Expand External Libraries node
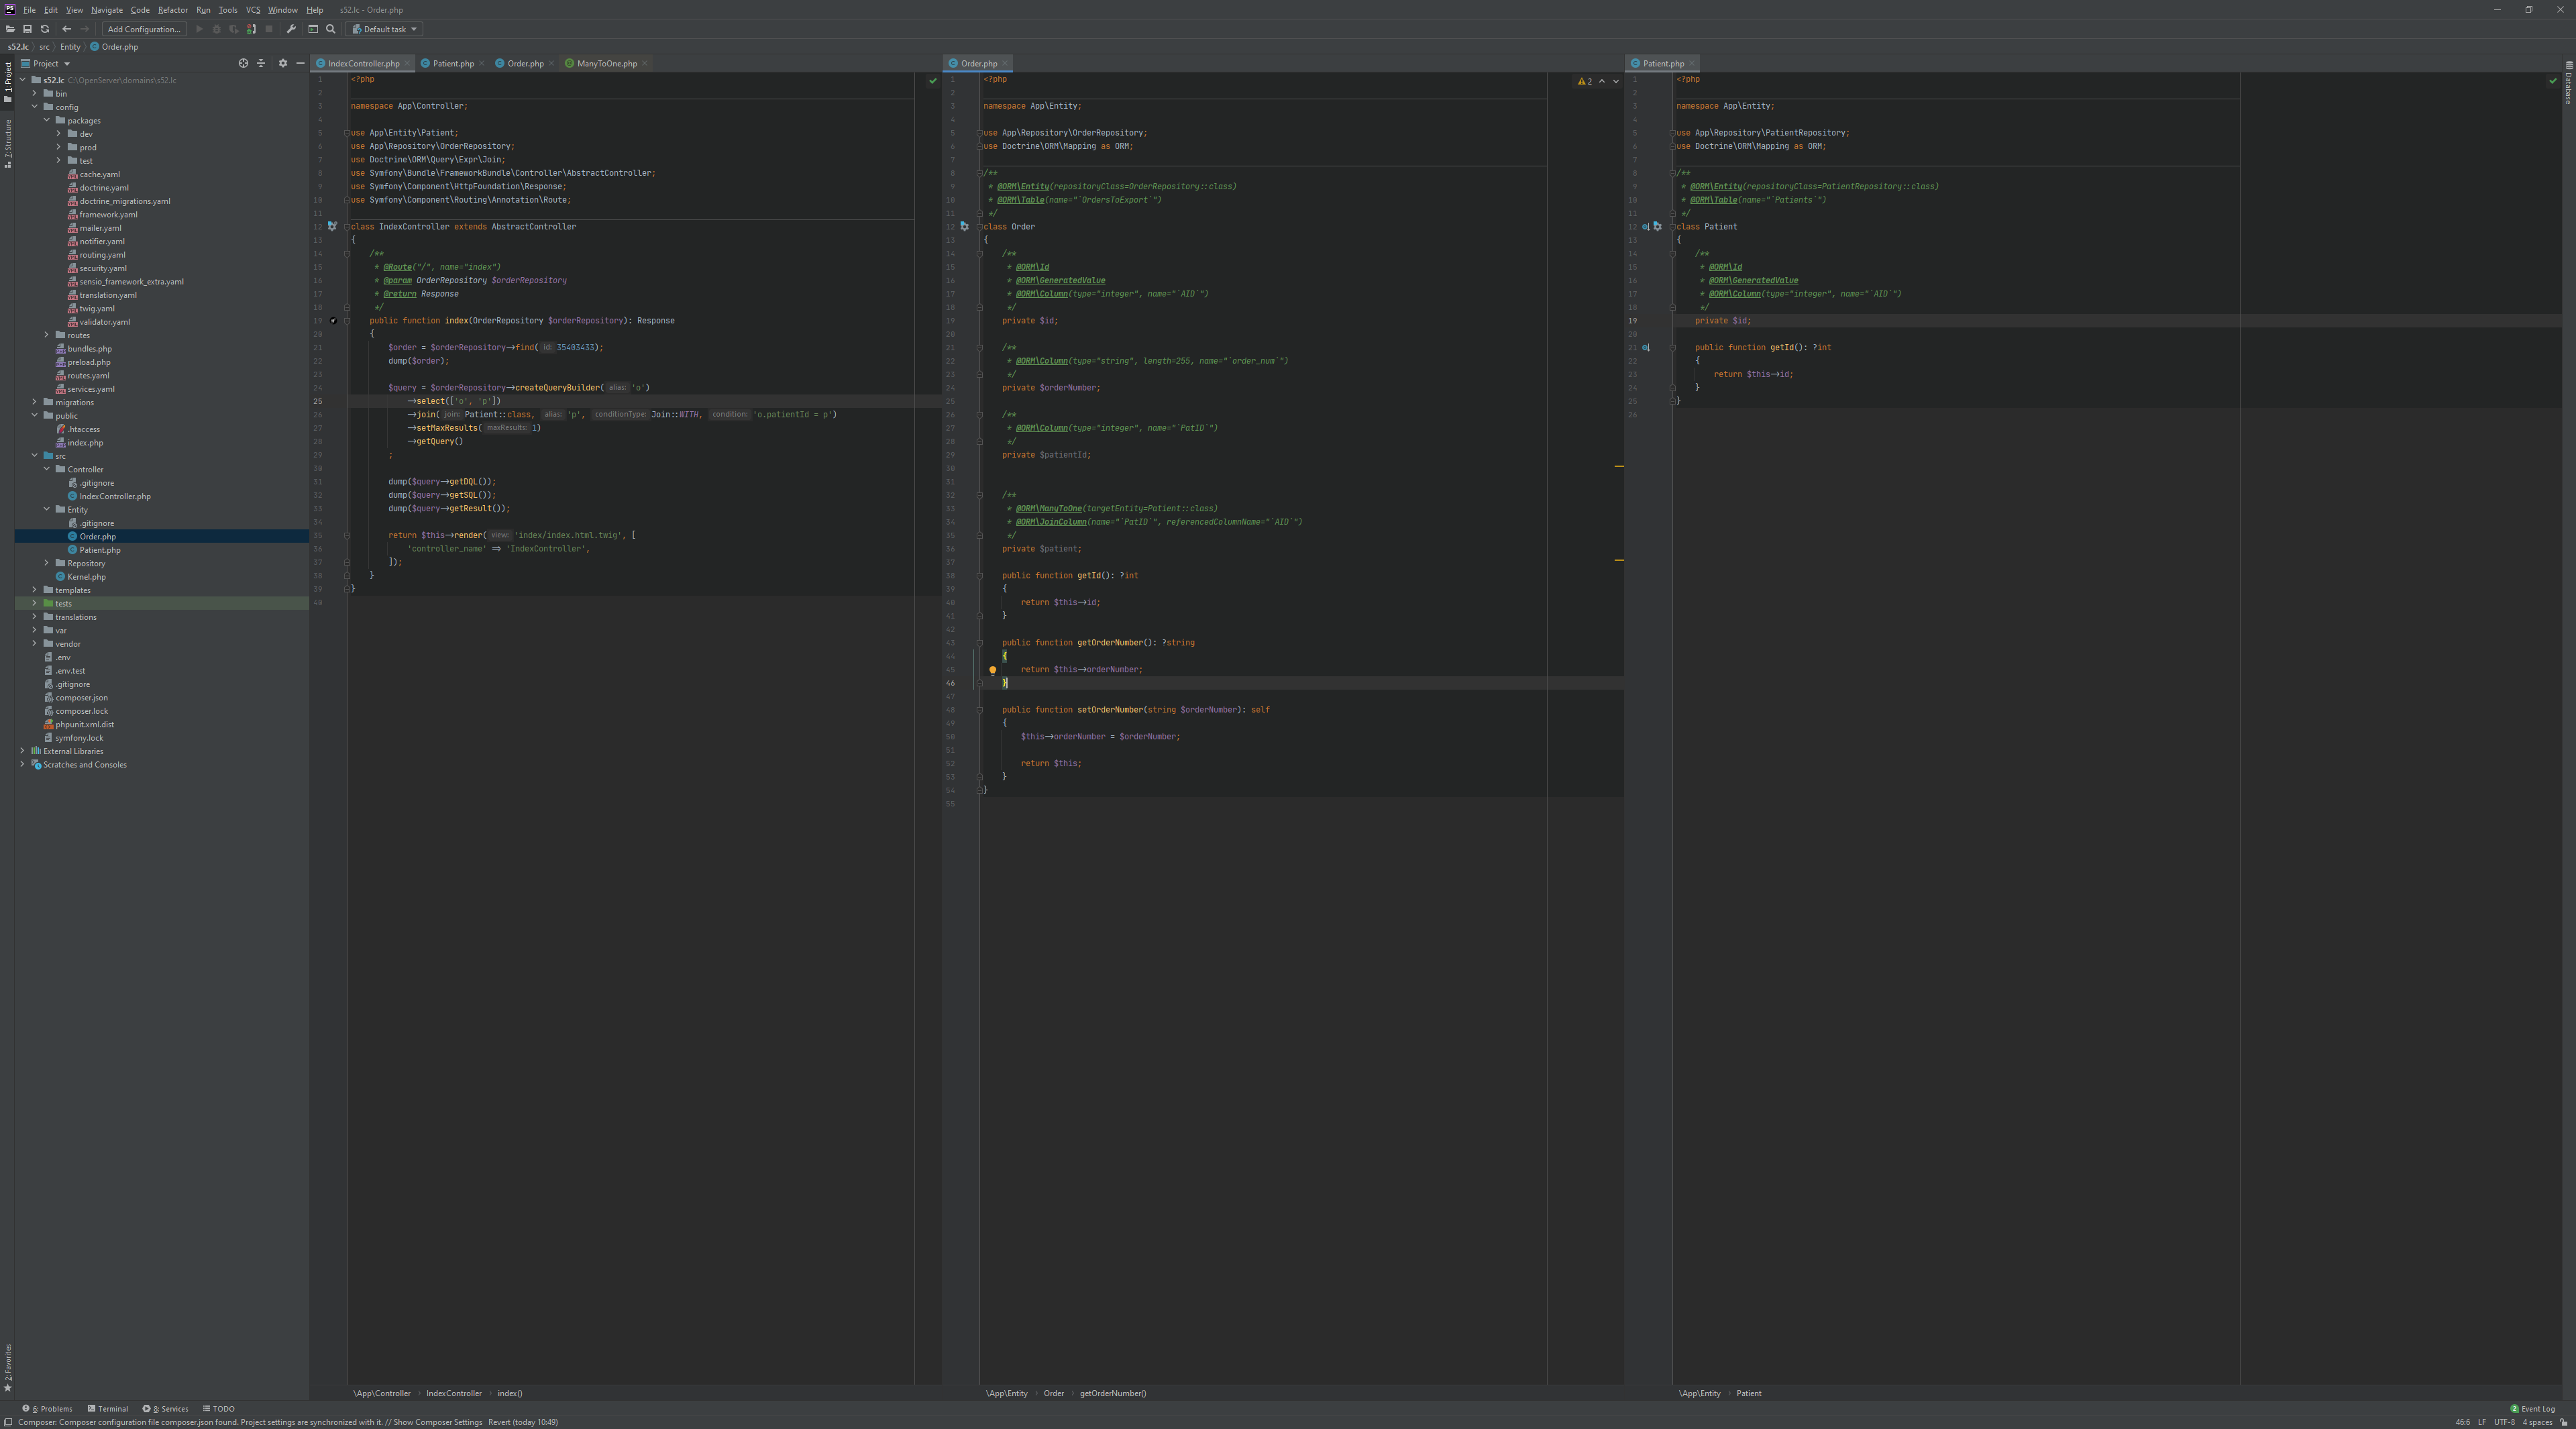2576x1429 pixels. (23, 751)
